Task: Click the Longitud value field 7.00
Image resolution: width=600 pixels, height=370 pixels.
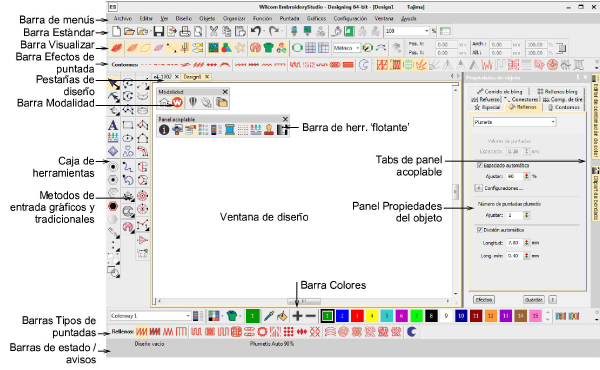Action: [x=515, y=243]
